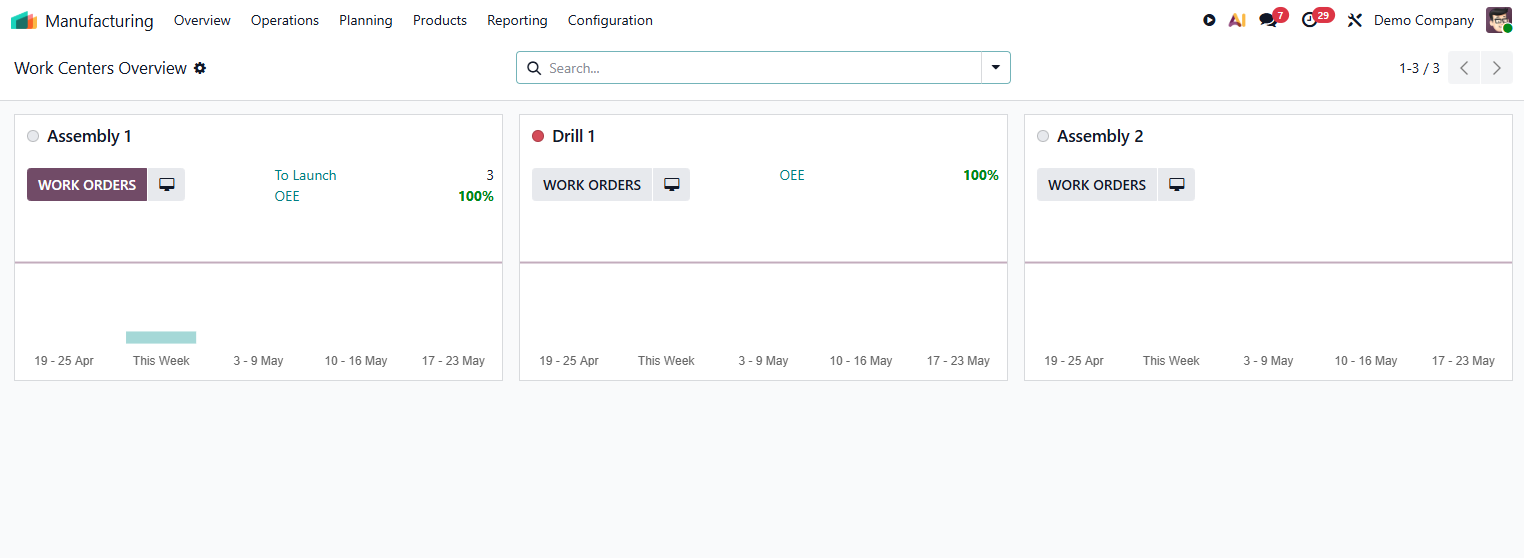Open the Overview menu
The width and height of the screenshot is (1524, 558).
pos(202,20)
